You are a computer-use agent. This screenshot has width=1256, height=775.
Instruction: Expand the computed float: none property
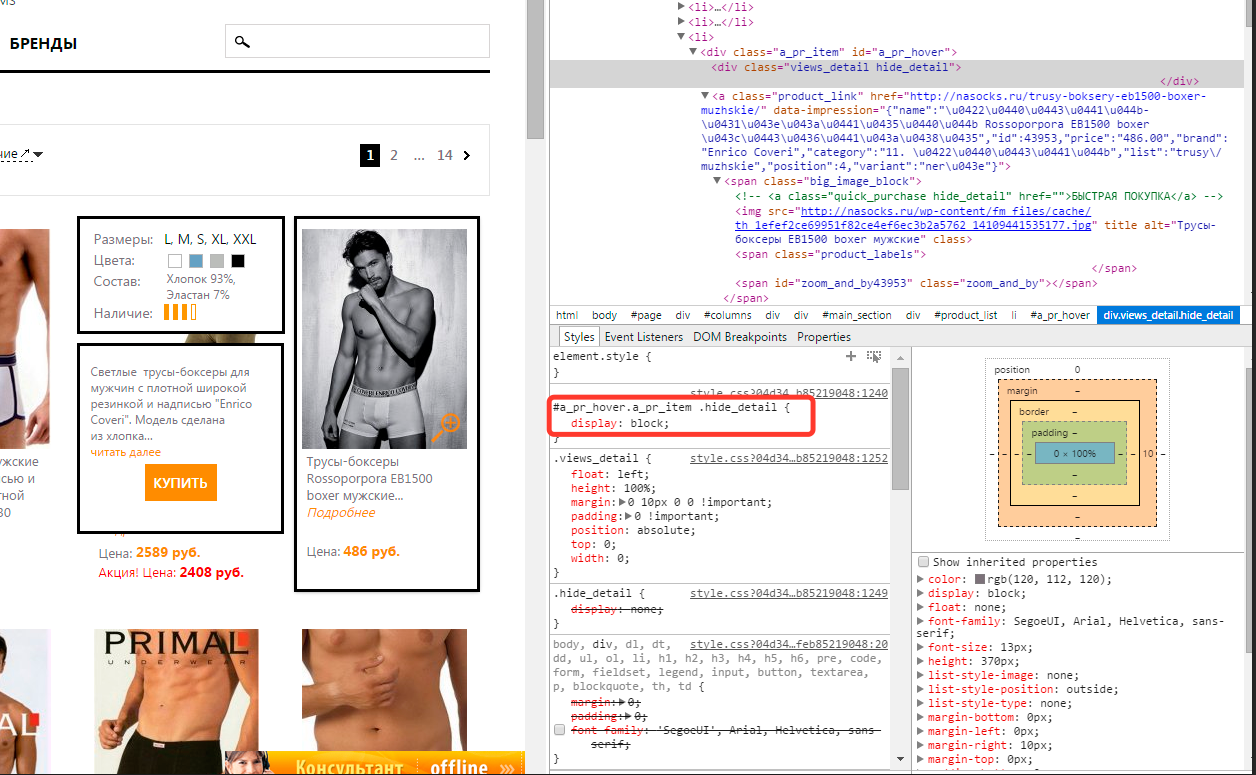pos(922,607)
